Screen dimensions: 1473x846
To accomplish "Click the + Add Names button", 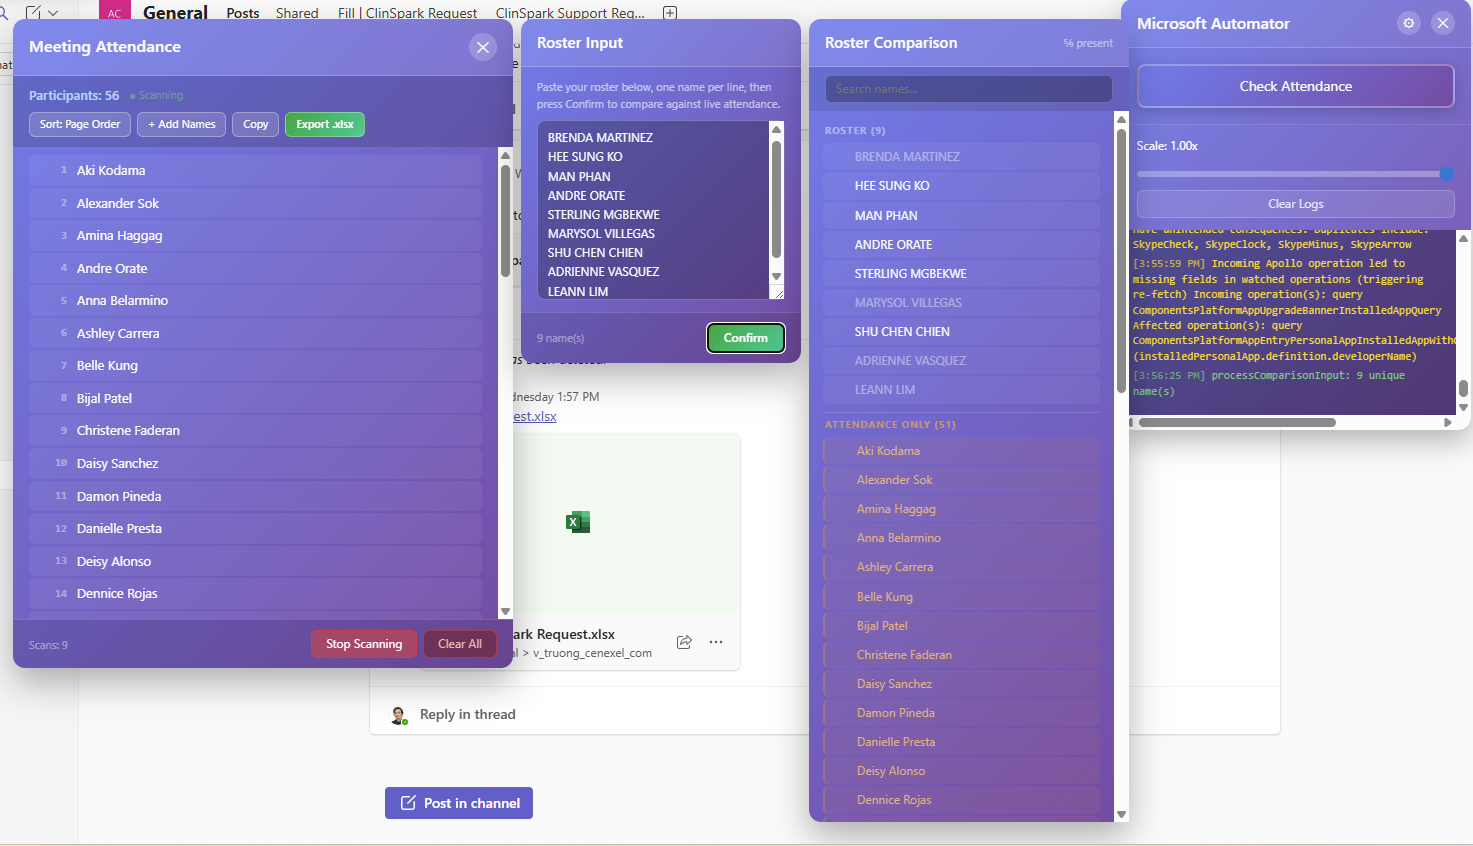I will (181, 124).
